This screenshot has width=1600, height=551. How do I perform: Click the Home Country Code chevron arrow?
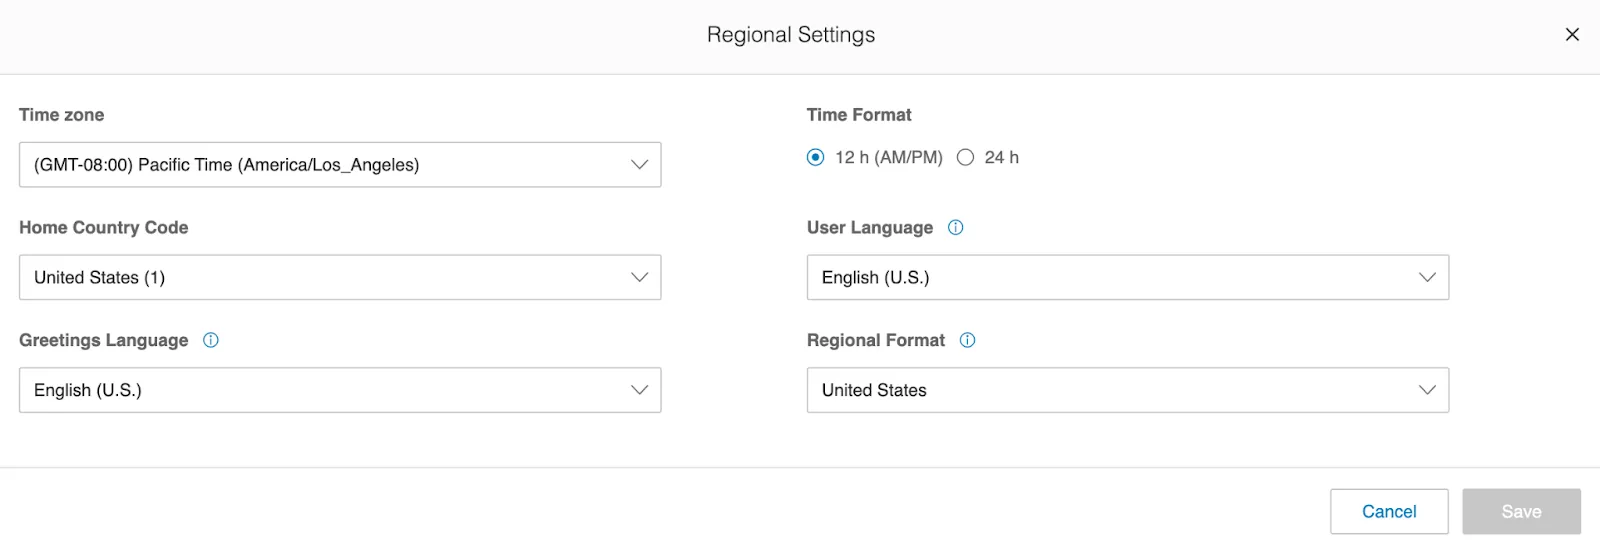[639, 277]
